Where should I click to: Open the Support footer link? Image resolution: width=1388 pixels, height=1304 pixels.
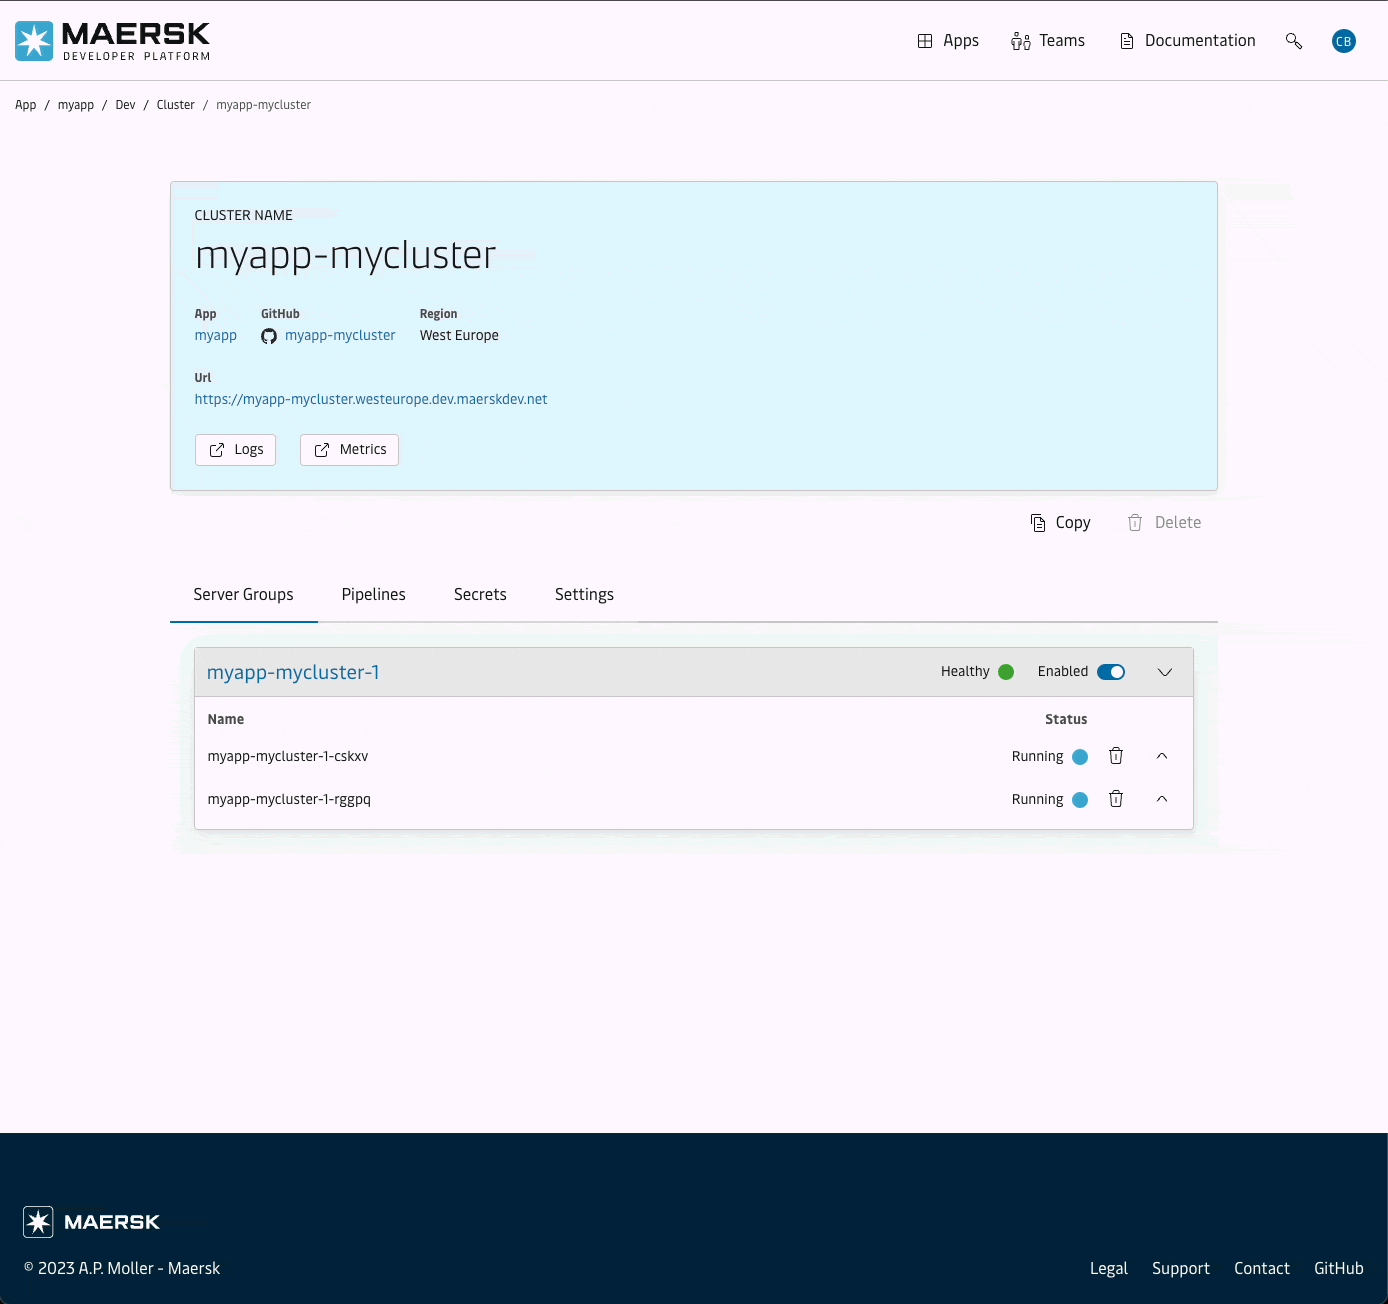point(1181,1269)
